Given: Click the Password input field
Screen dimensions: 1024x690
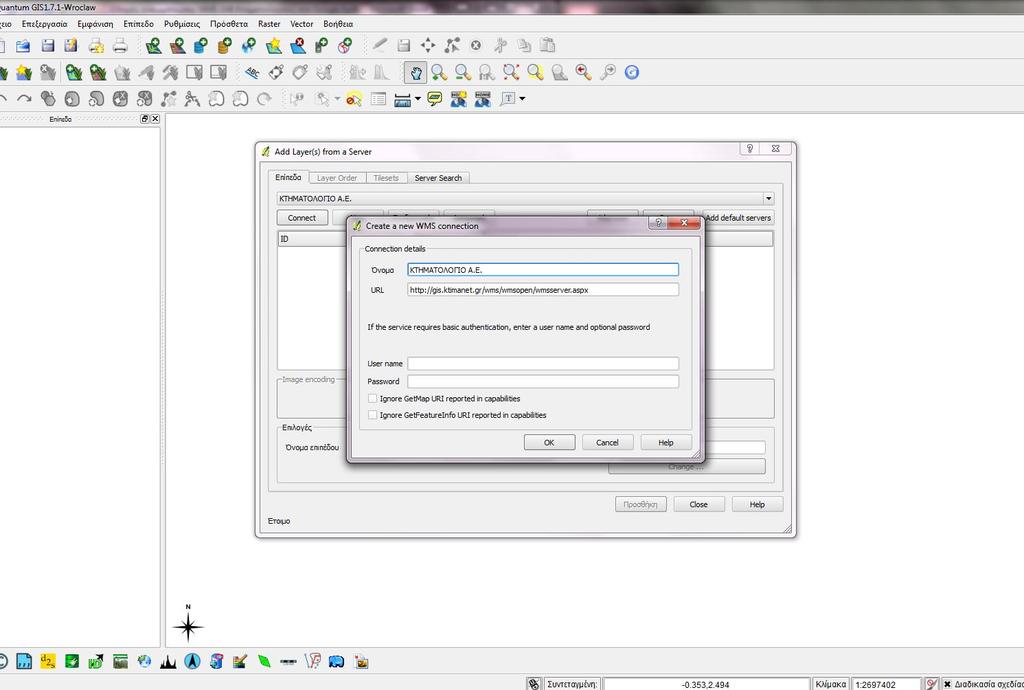Looking at the screenshot, I should [543, 381].
